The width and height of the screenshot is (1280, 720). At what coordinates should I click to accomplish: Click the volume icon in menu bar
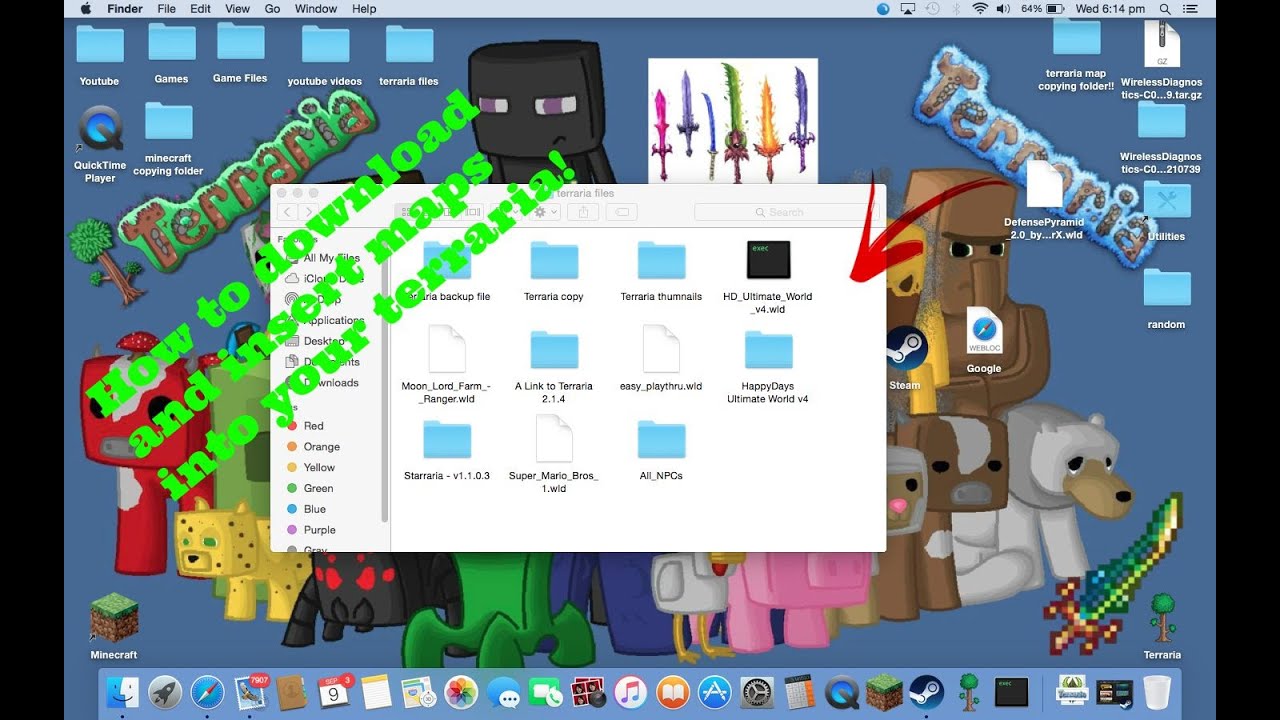pyautogui.click(x=1003, y=9)
